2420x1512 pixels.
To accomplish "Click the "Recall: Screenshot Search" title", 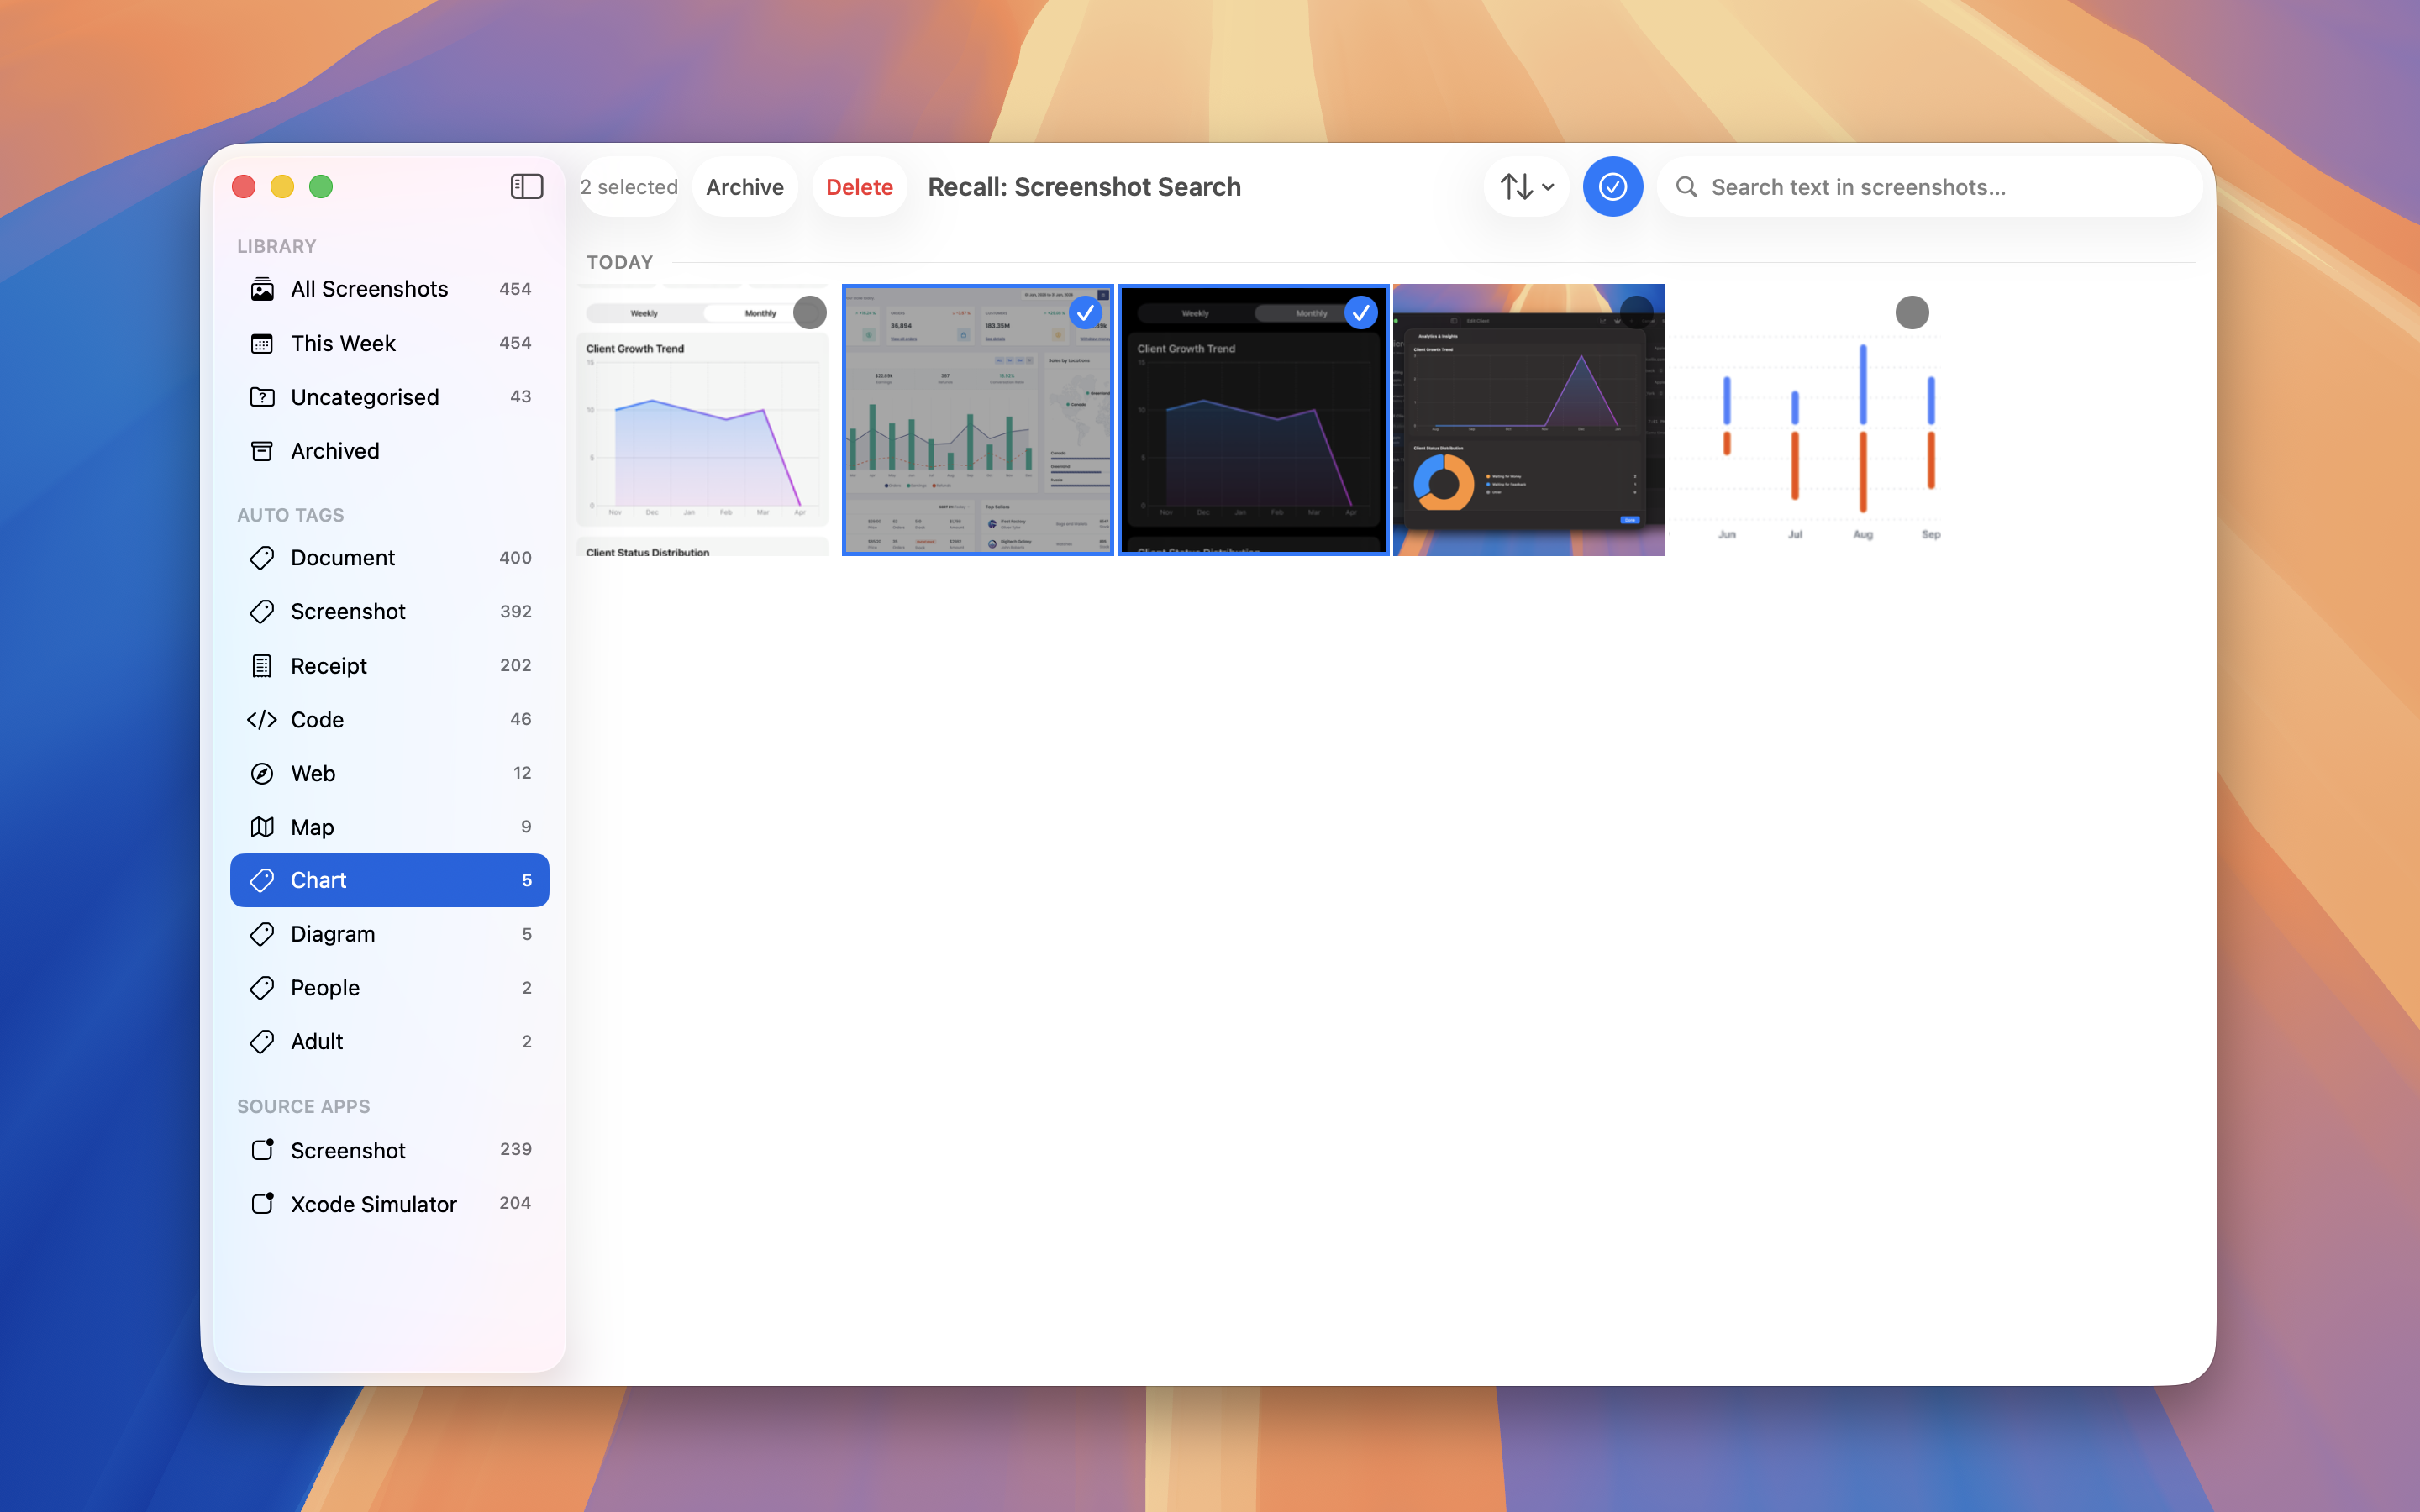I will 1084,187.
